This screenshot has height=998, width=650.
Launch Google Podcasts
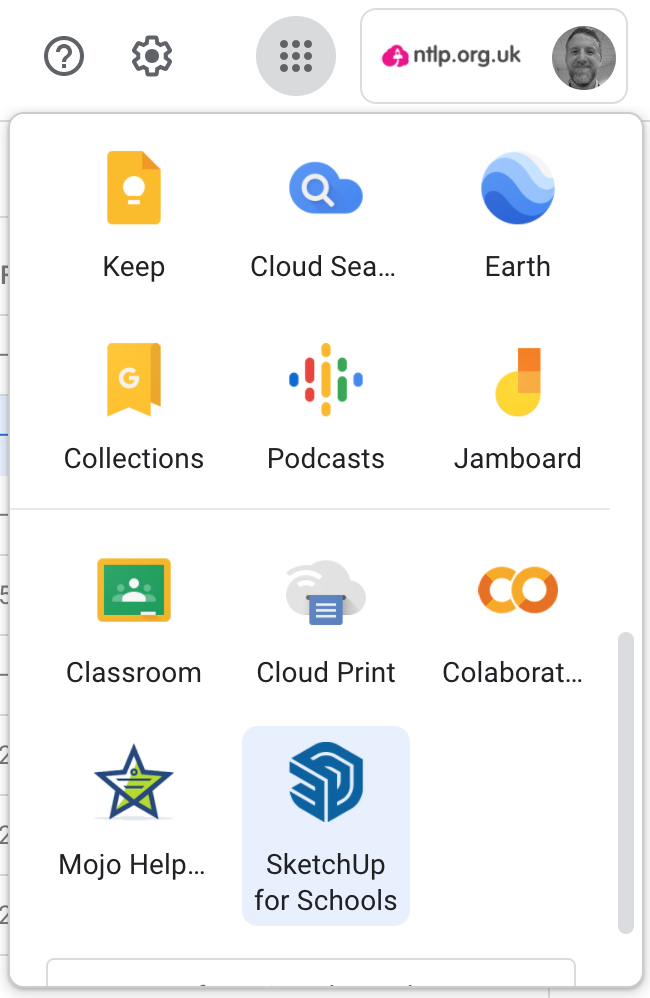[325, 407]
